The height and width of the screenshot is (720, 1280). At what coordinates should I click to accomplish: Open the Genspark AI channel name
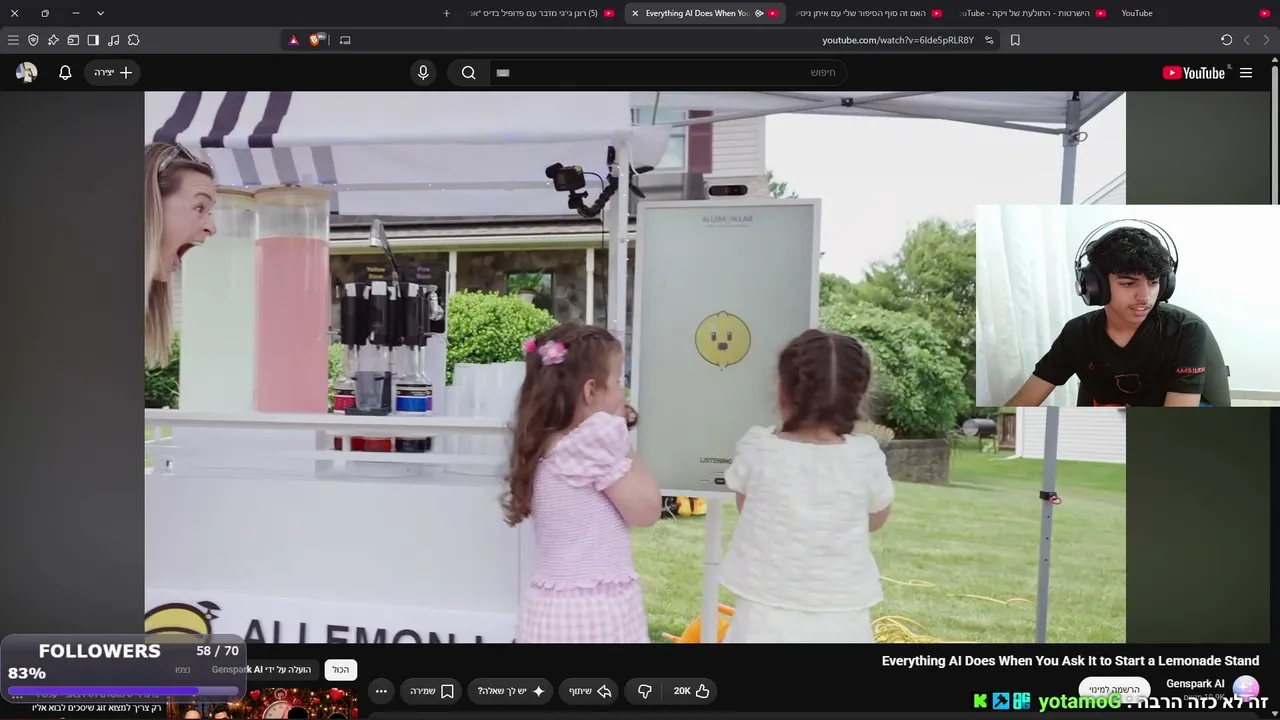coord(1195,684)
